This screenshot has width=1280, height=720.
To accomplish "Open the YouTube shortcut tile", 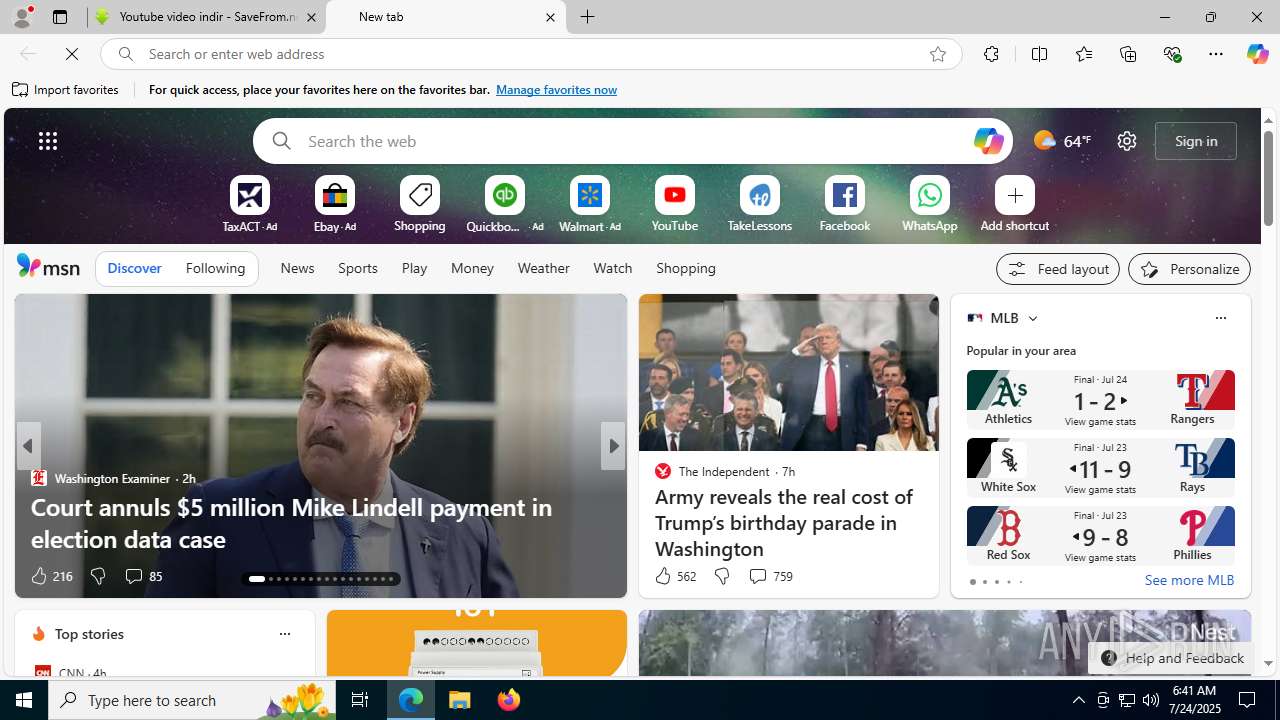I will tap(674, 204).
